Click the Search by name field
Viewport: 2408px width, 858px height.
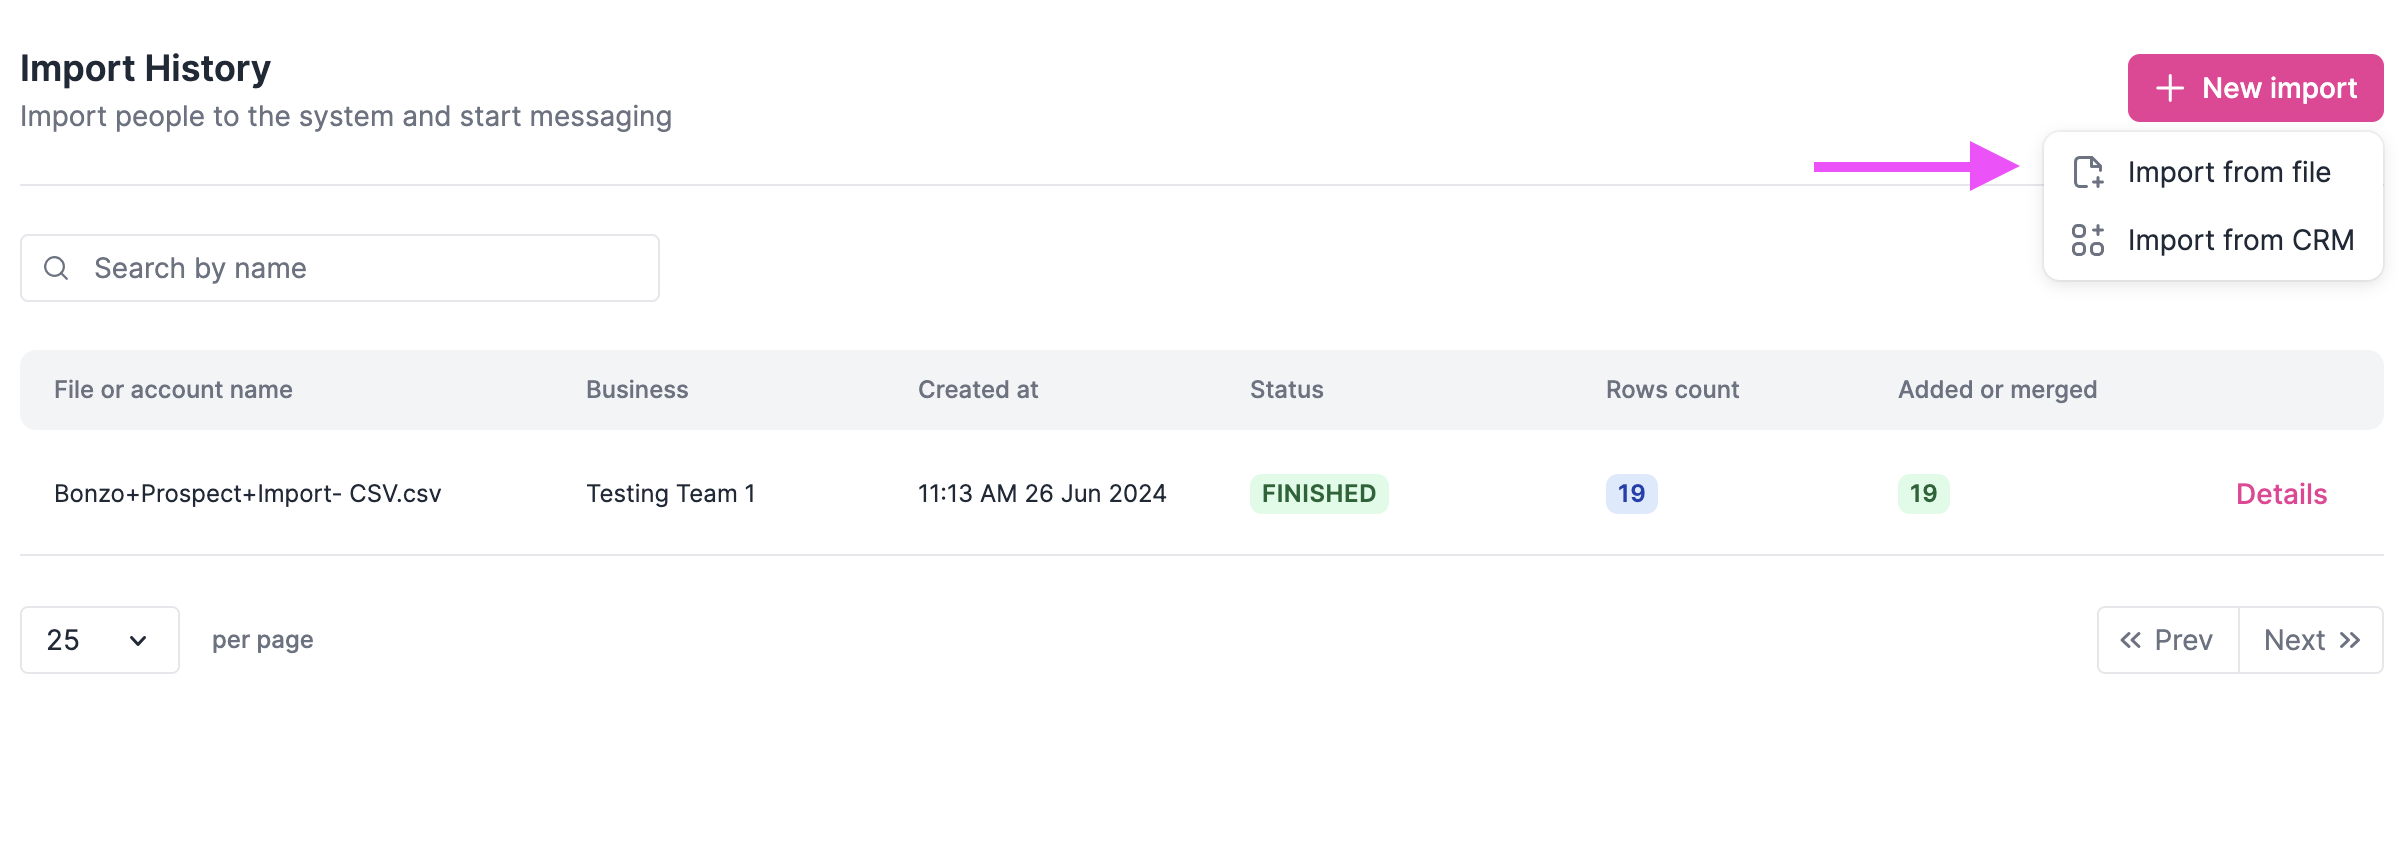tap(340, 268)
